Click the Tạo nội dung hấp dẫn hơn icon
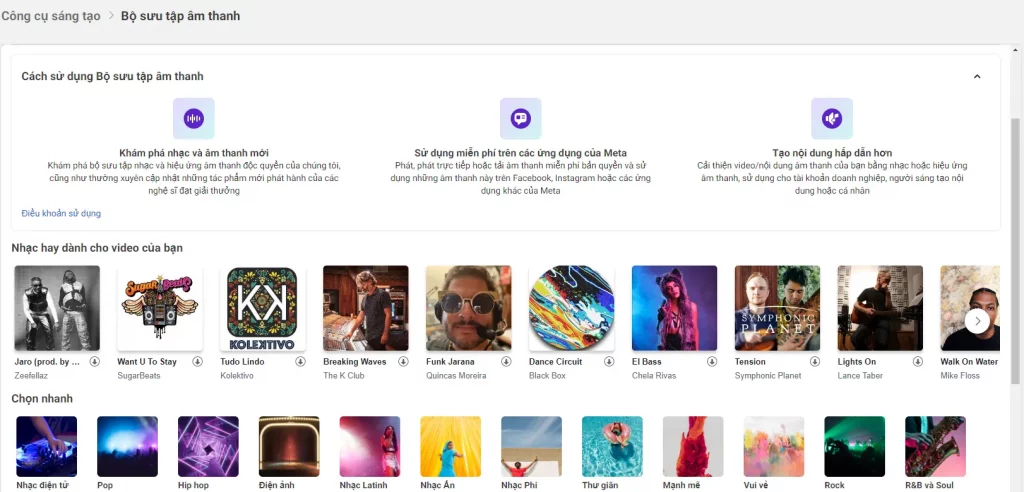The height and width of the screenshot is (492, 1024). pyautogui.click(x=832, y=118)
